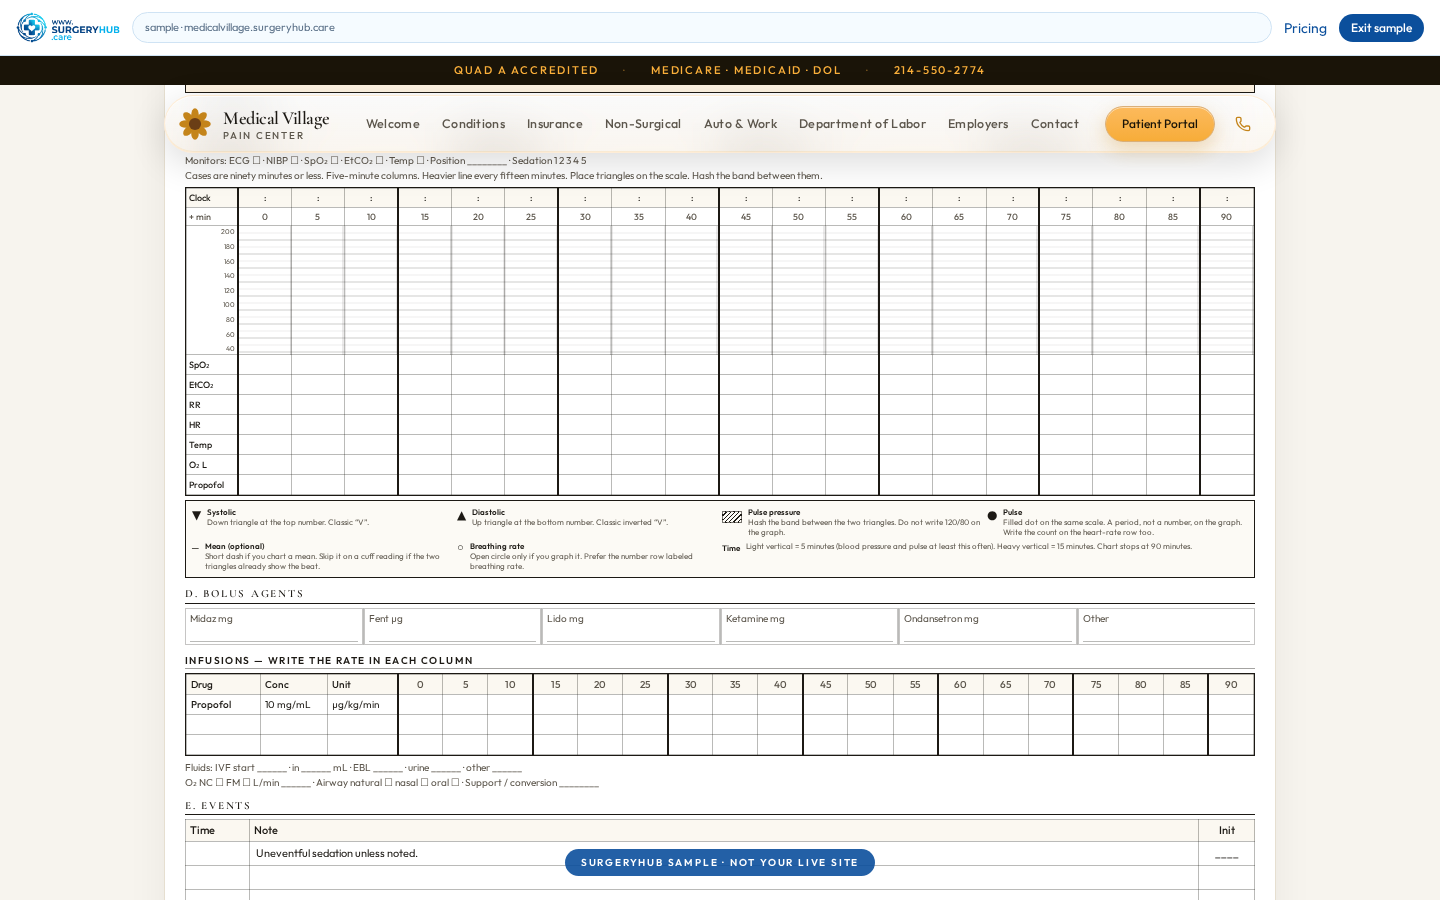Screen dimensions: 1440x900
Task: Check the EtCO₂ monitor box
Action: 379,160
